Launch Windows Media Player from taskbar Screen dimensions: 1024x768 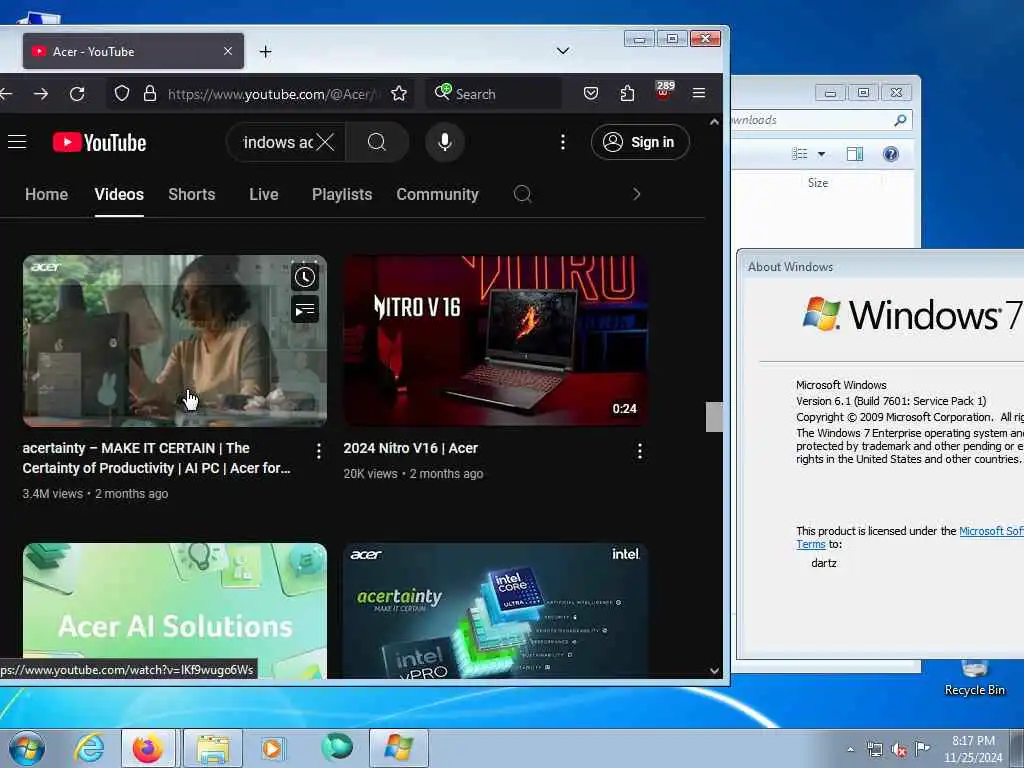(273, 748)
